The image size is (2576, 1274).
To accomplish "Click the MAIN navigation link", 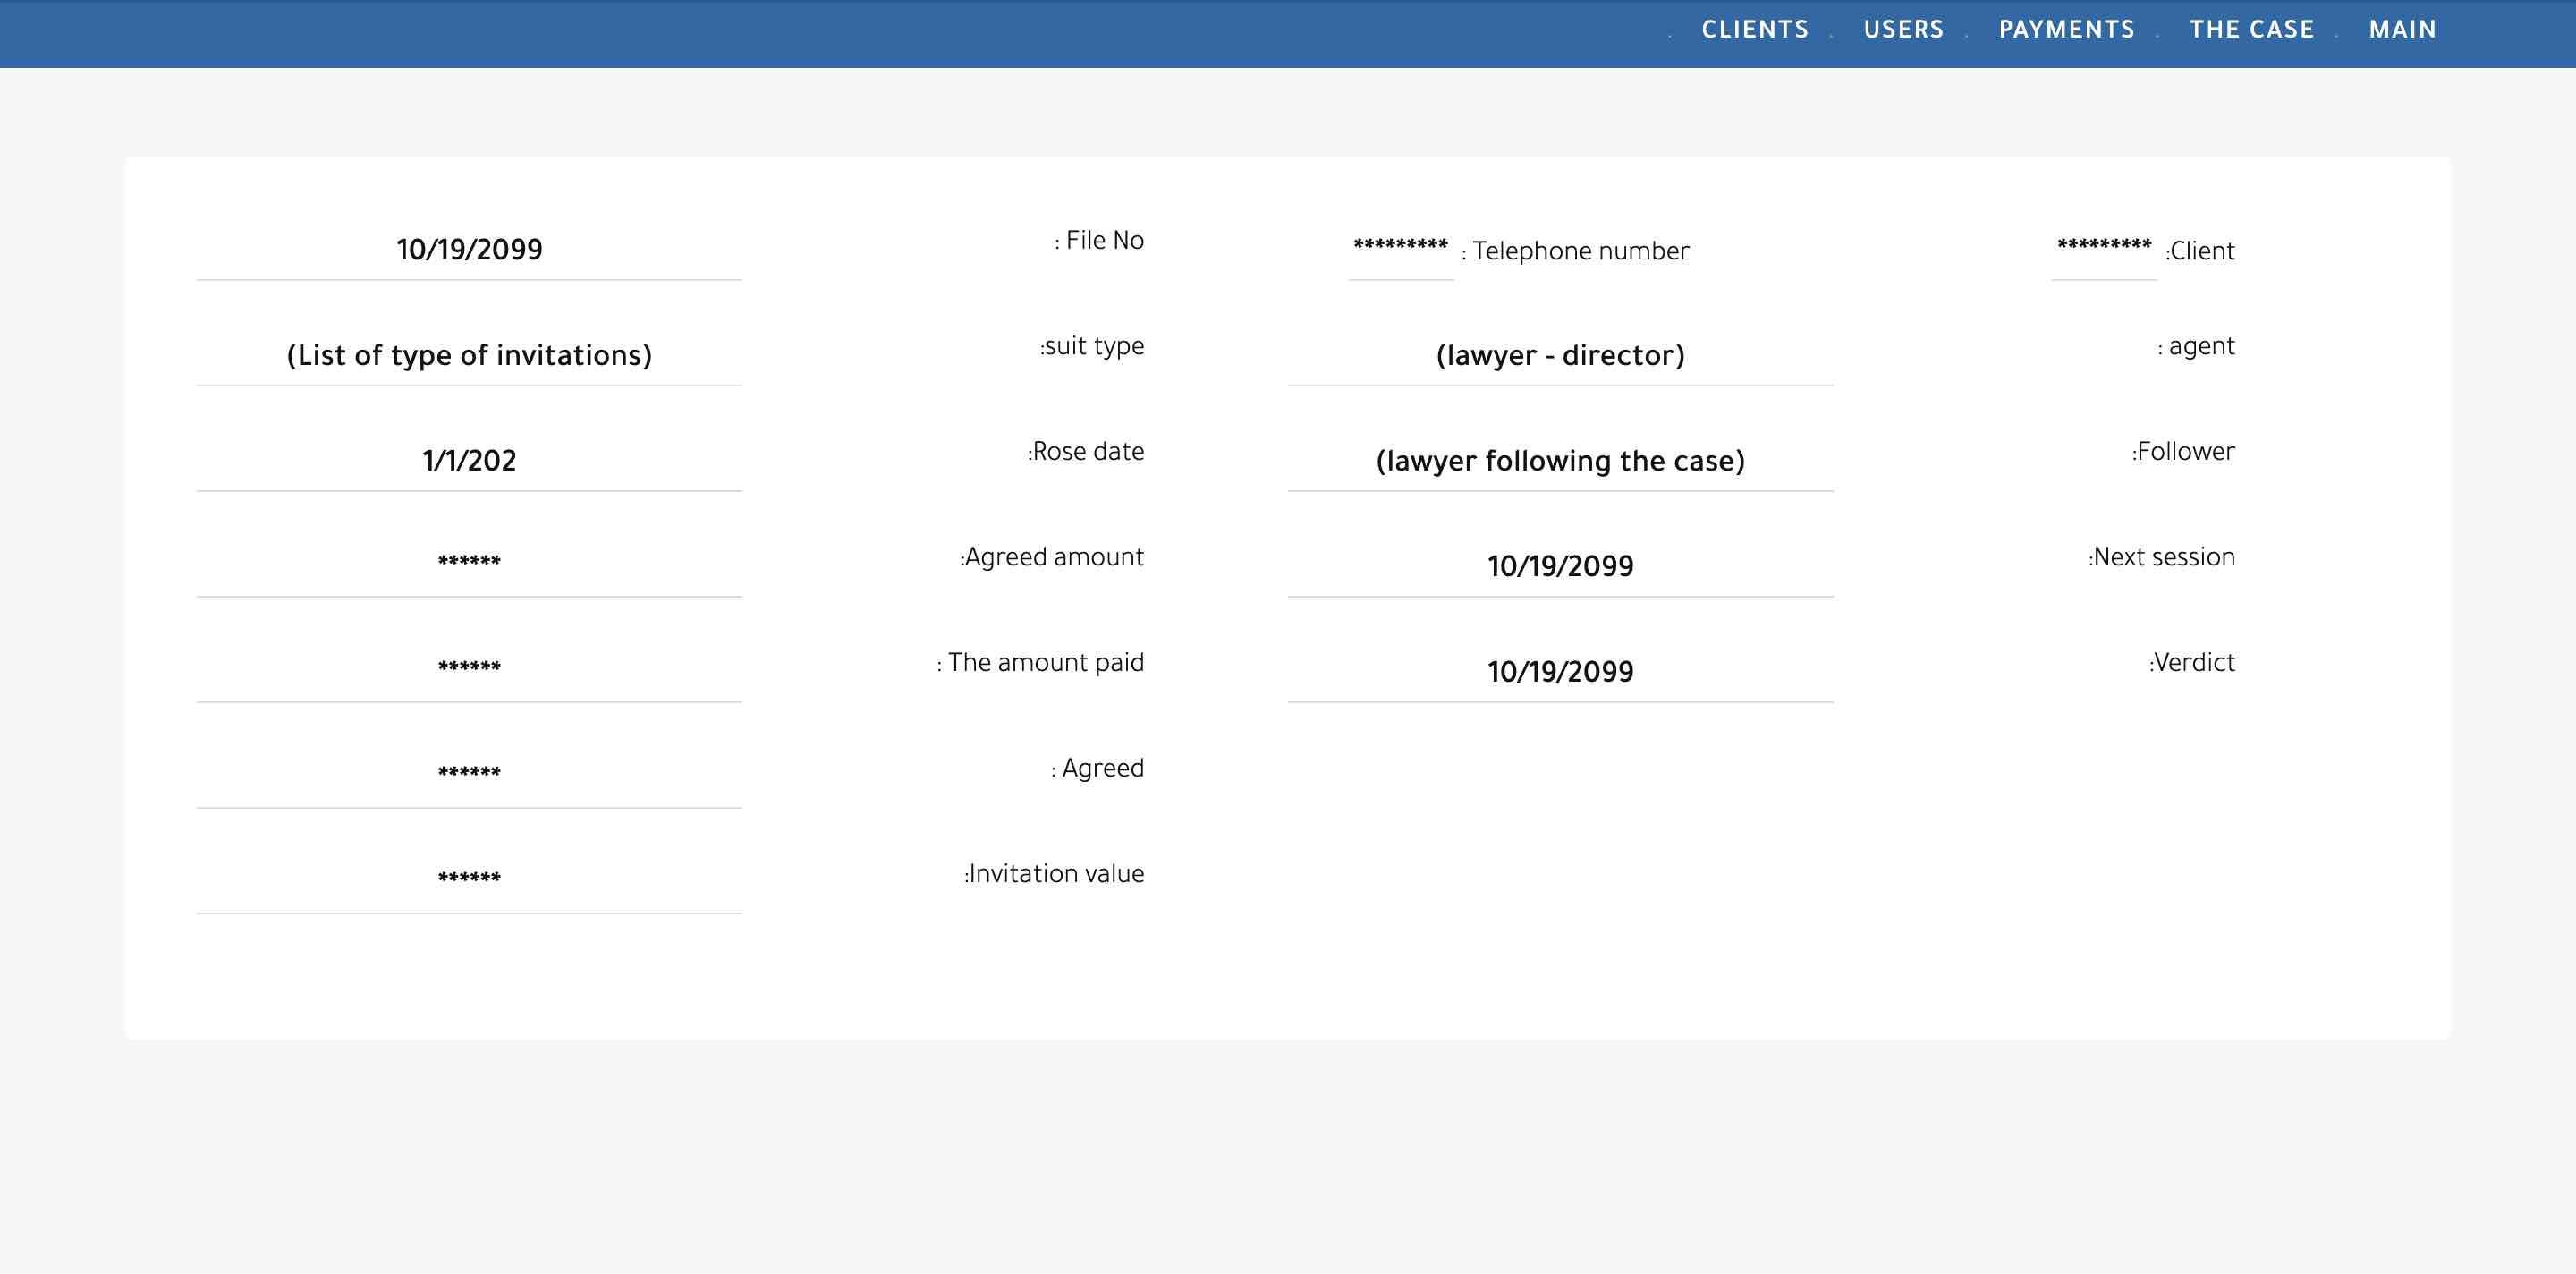I will click(x=2402, y=30).
